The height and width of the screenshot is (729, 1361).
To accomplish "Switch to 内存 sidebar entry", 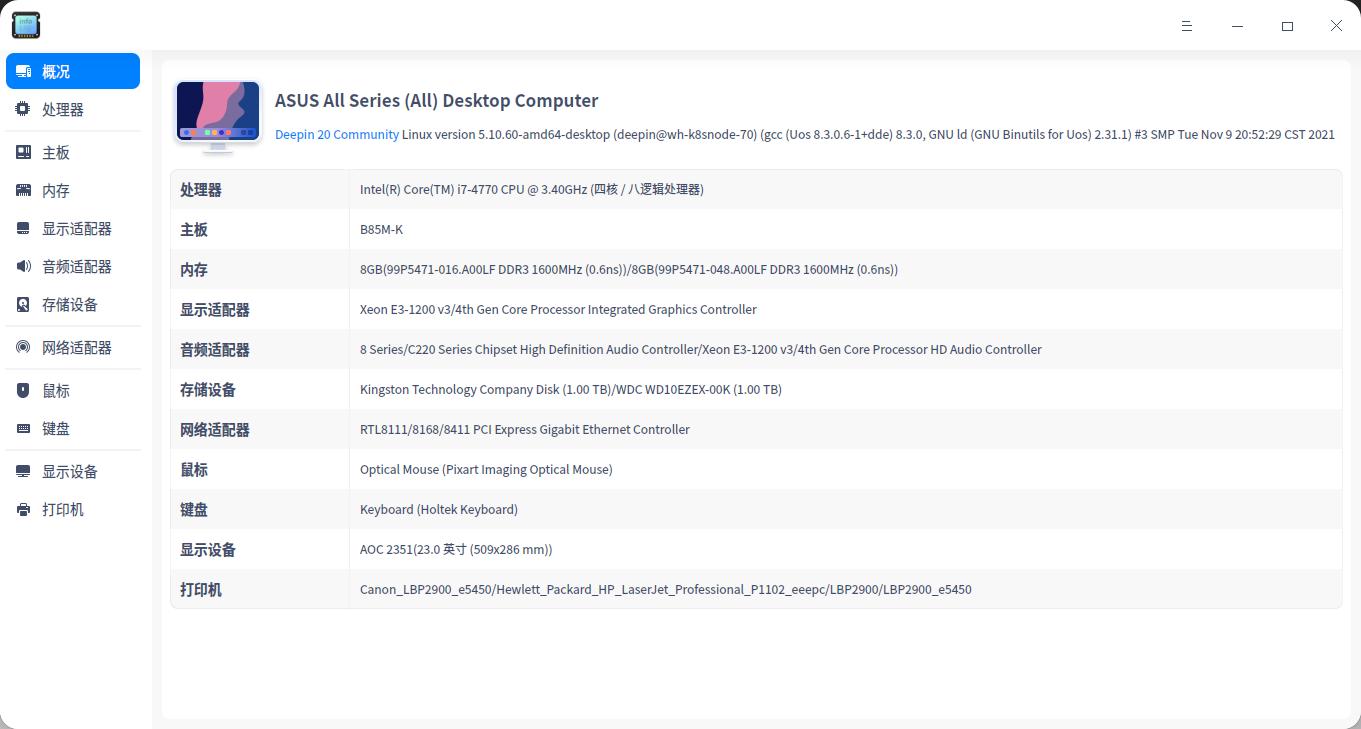I will click(73, 190).
